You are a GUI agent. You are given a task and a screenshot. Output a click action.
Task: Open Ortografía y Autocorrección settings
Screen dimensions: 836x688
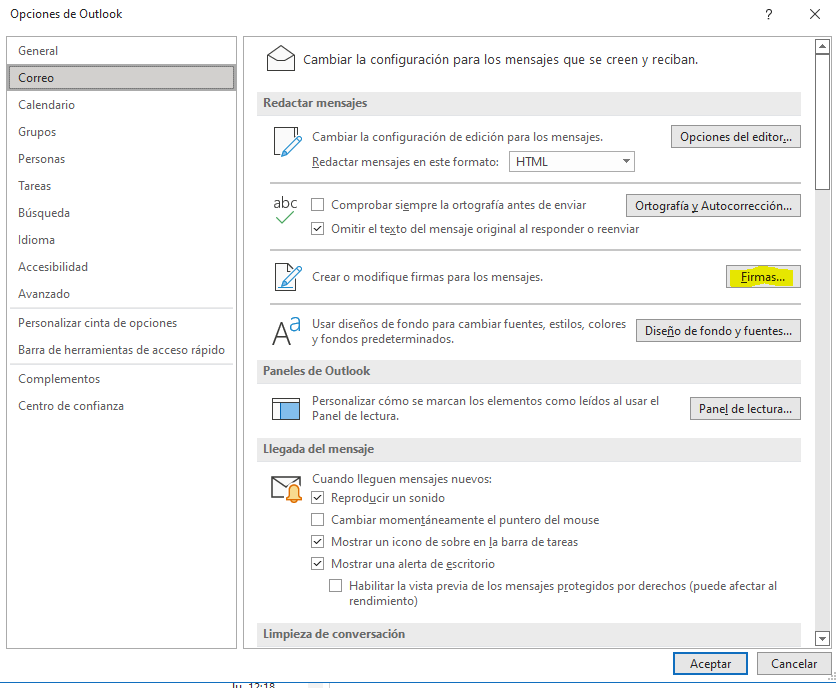pyautogui.click(x=713, y=206)
